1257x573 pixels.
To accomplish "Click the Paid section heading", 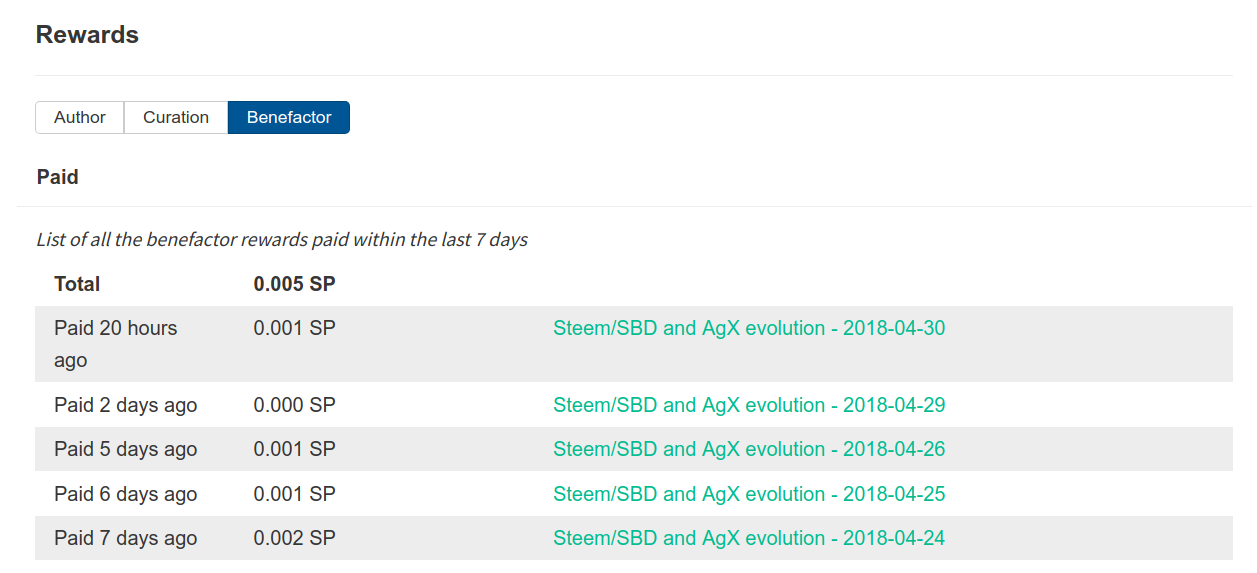I will coord(58,177).
